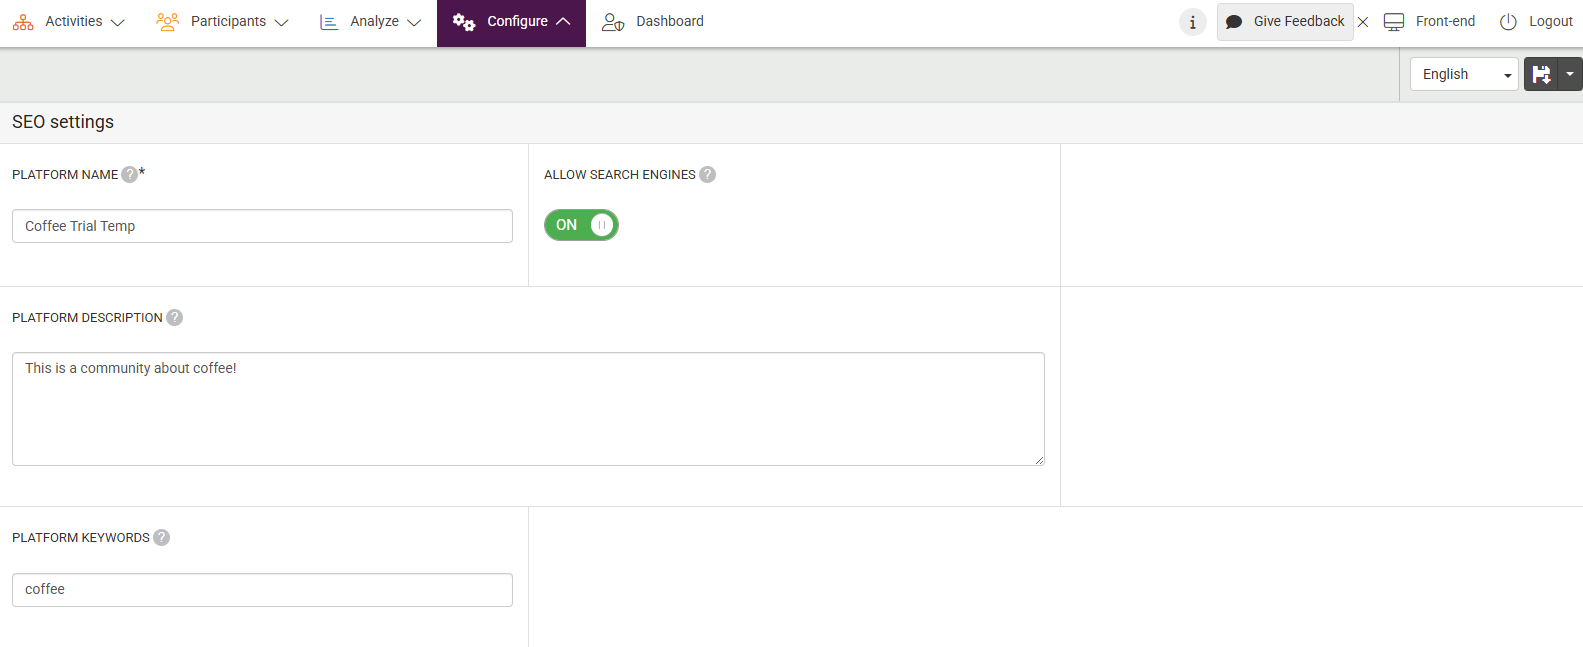
Task: Click help icon beside Allow Search Engines
Action: click(707, 175)
